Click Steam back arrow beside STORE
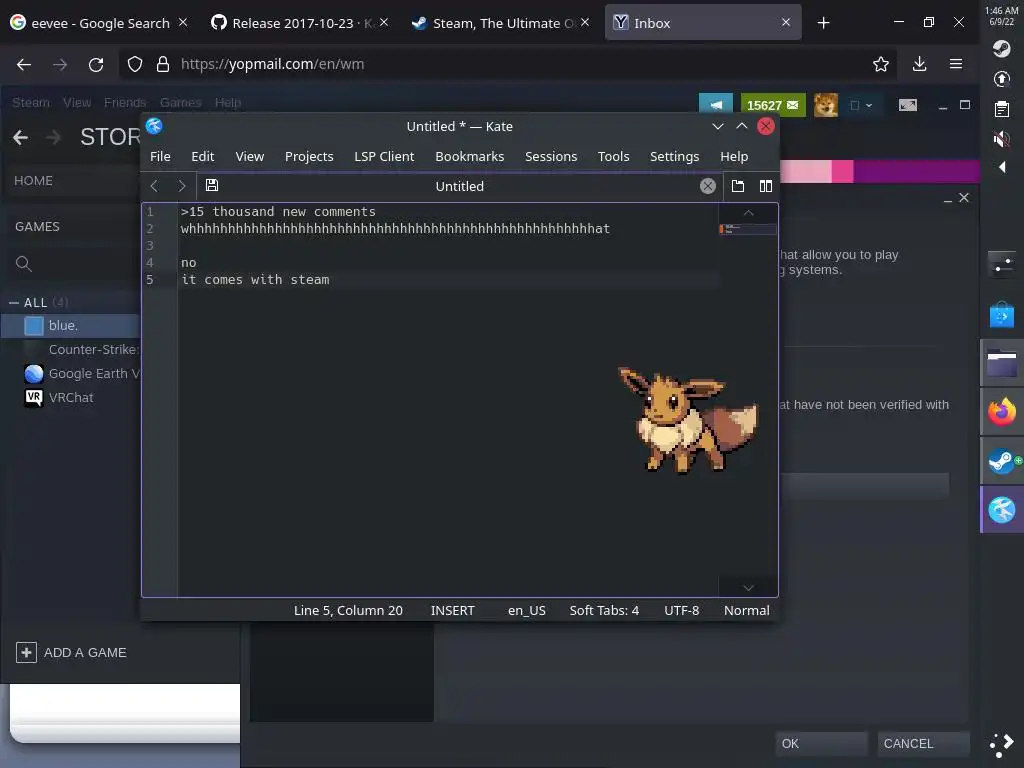This screenshot has width=1024, height=768. point(21,137)
